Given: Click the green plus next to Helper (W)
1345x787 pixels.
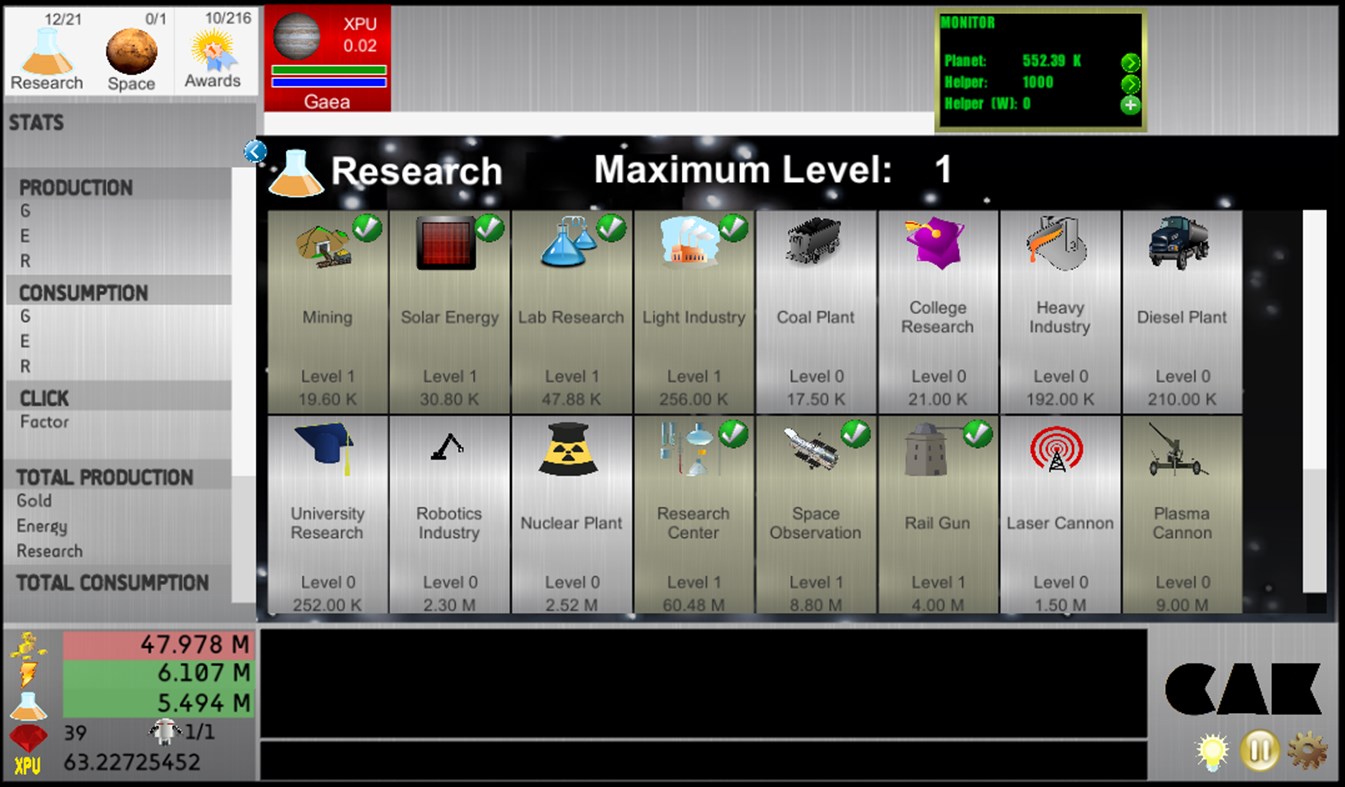Looking at the screenshot, I should tap(1131, 104).
